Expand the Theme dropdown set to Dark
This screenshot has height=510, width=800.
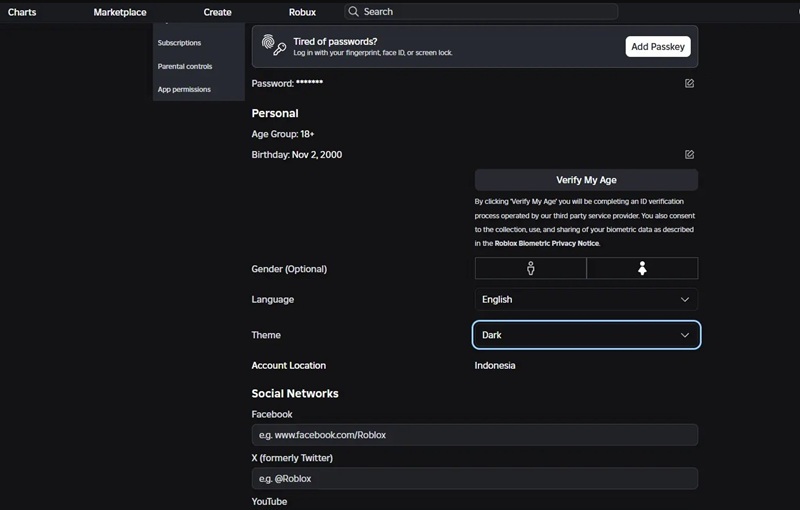pyautogui.click(x=586, y=335)
